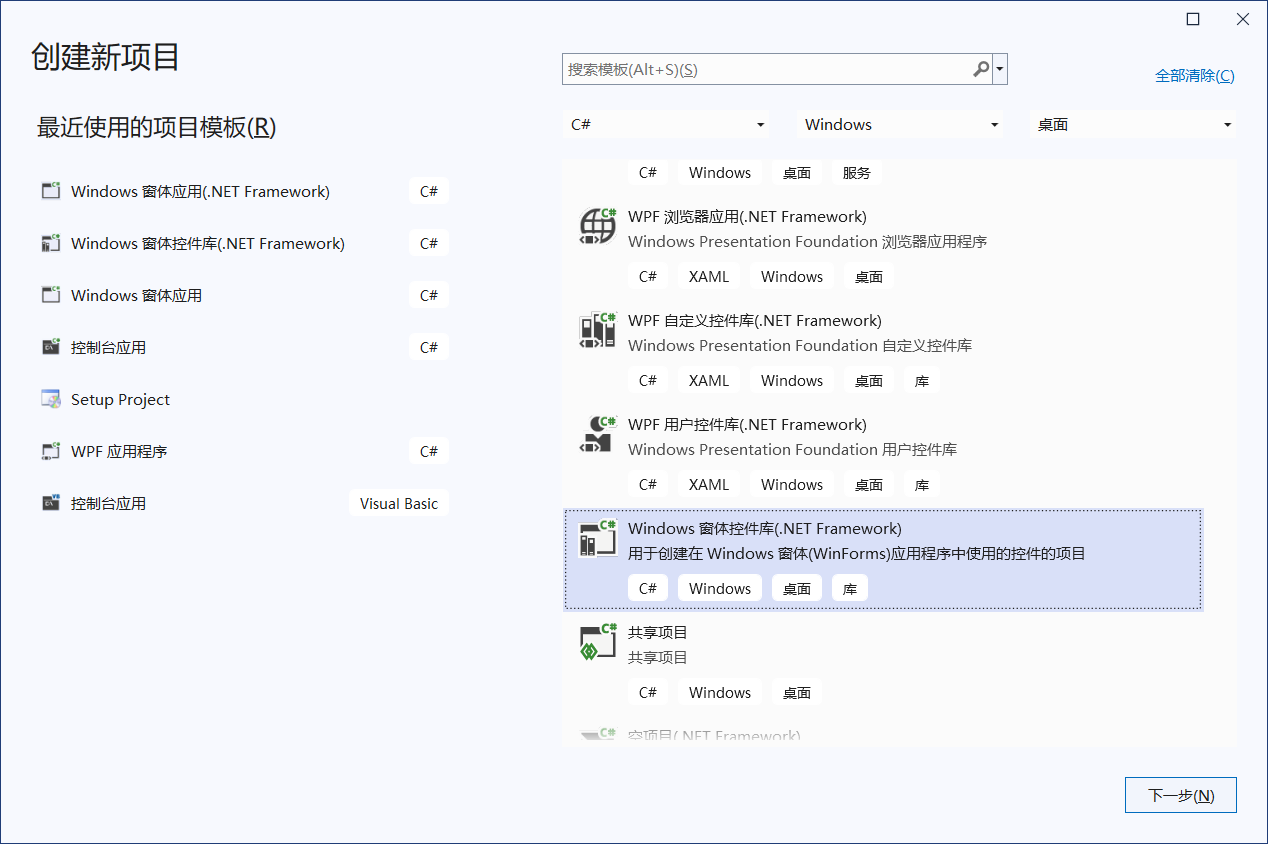This screenshot has width=1268, height=844.
Task: Click the Windows 窗体应用(.NET Framework) recent template icon
Action: pyautogui.click(x=51, y=191)
